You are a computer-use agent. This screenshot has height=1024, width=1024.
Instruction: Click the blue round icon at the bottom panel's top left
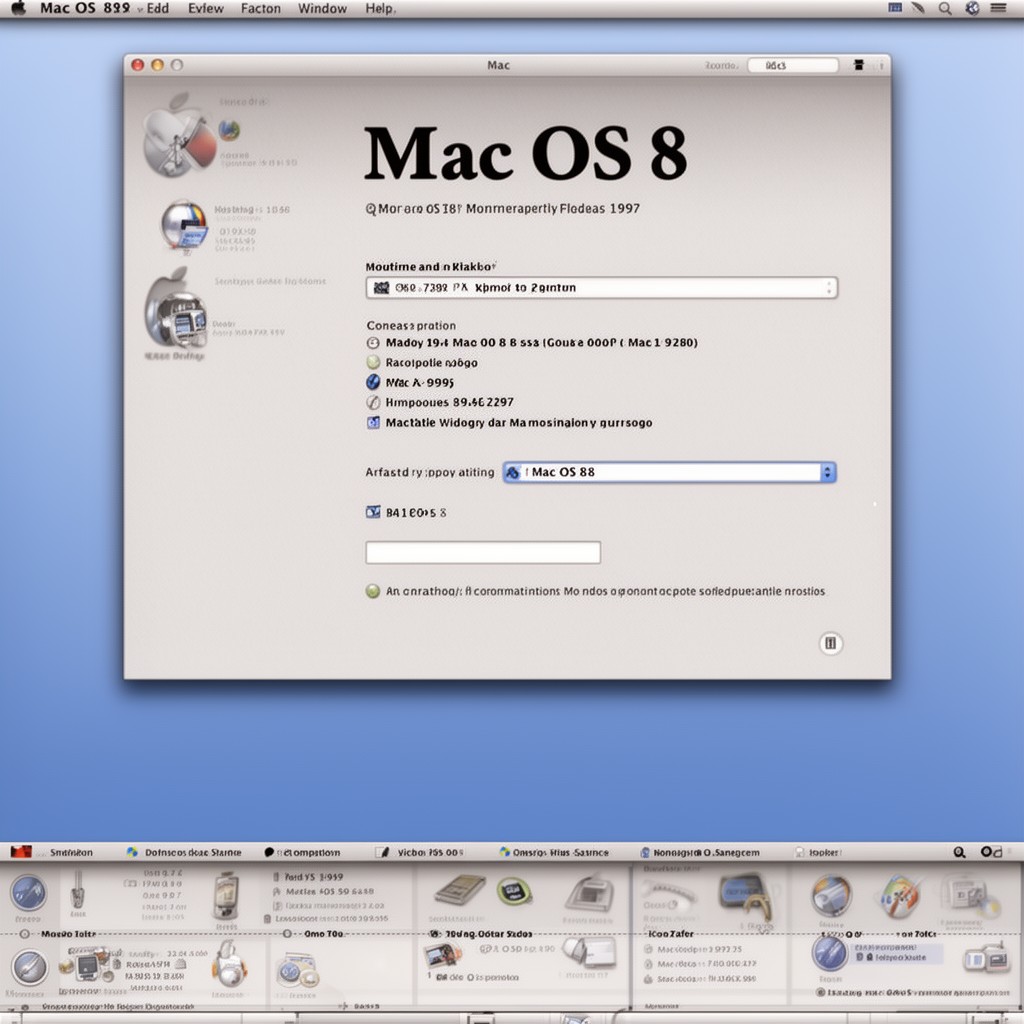coord(28,893)
